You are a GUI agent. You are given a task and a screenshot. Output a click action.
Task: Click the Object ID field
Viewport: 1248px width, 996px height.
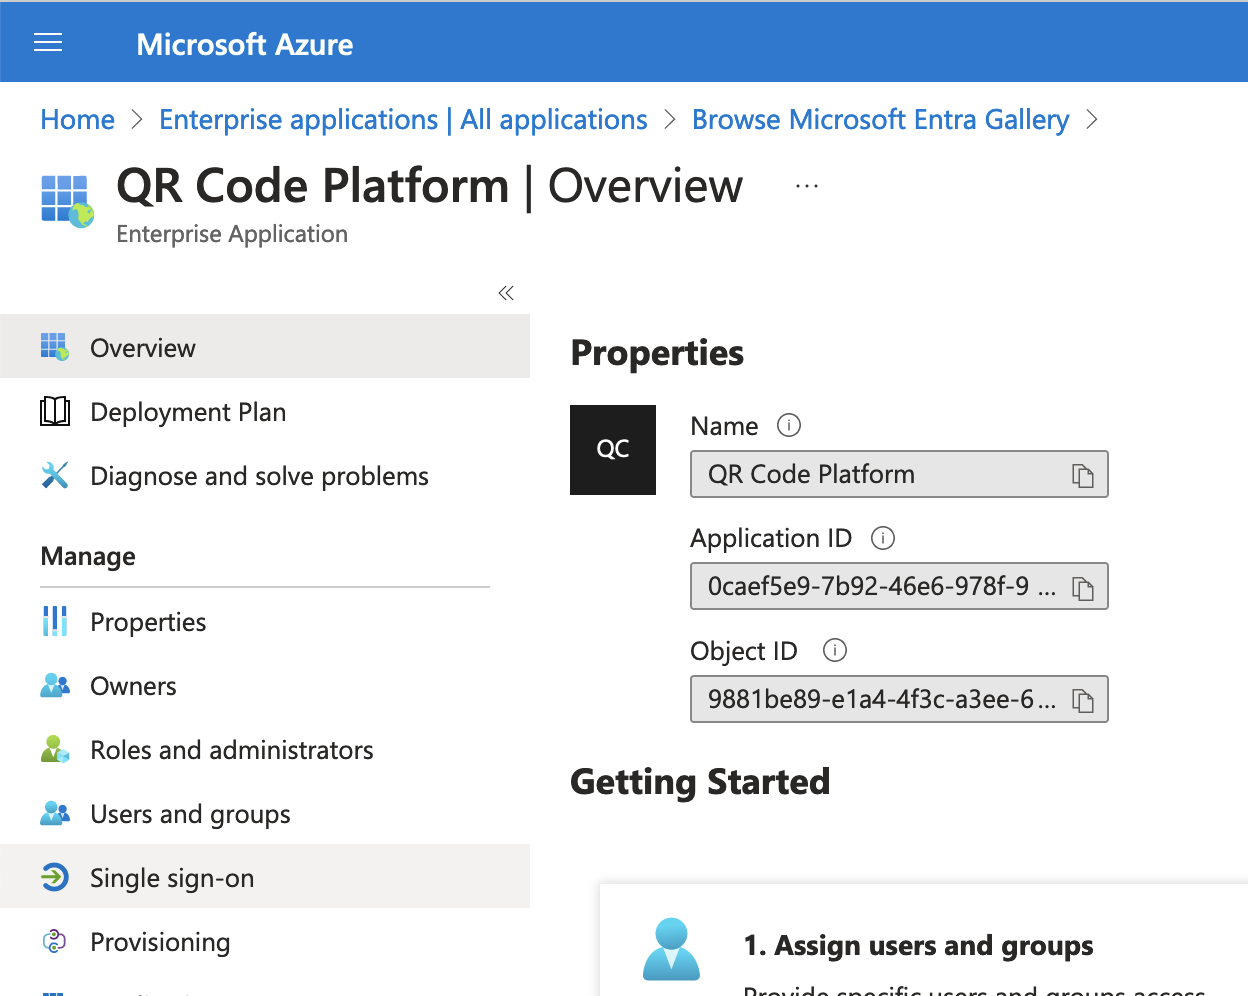[899, 699]
